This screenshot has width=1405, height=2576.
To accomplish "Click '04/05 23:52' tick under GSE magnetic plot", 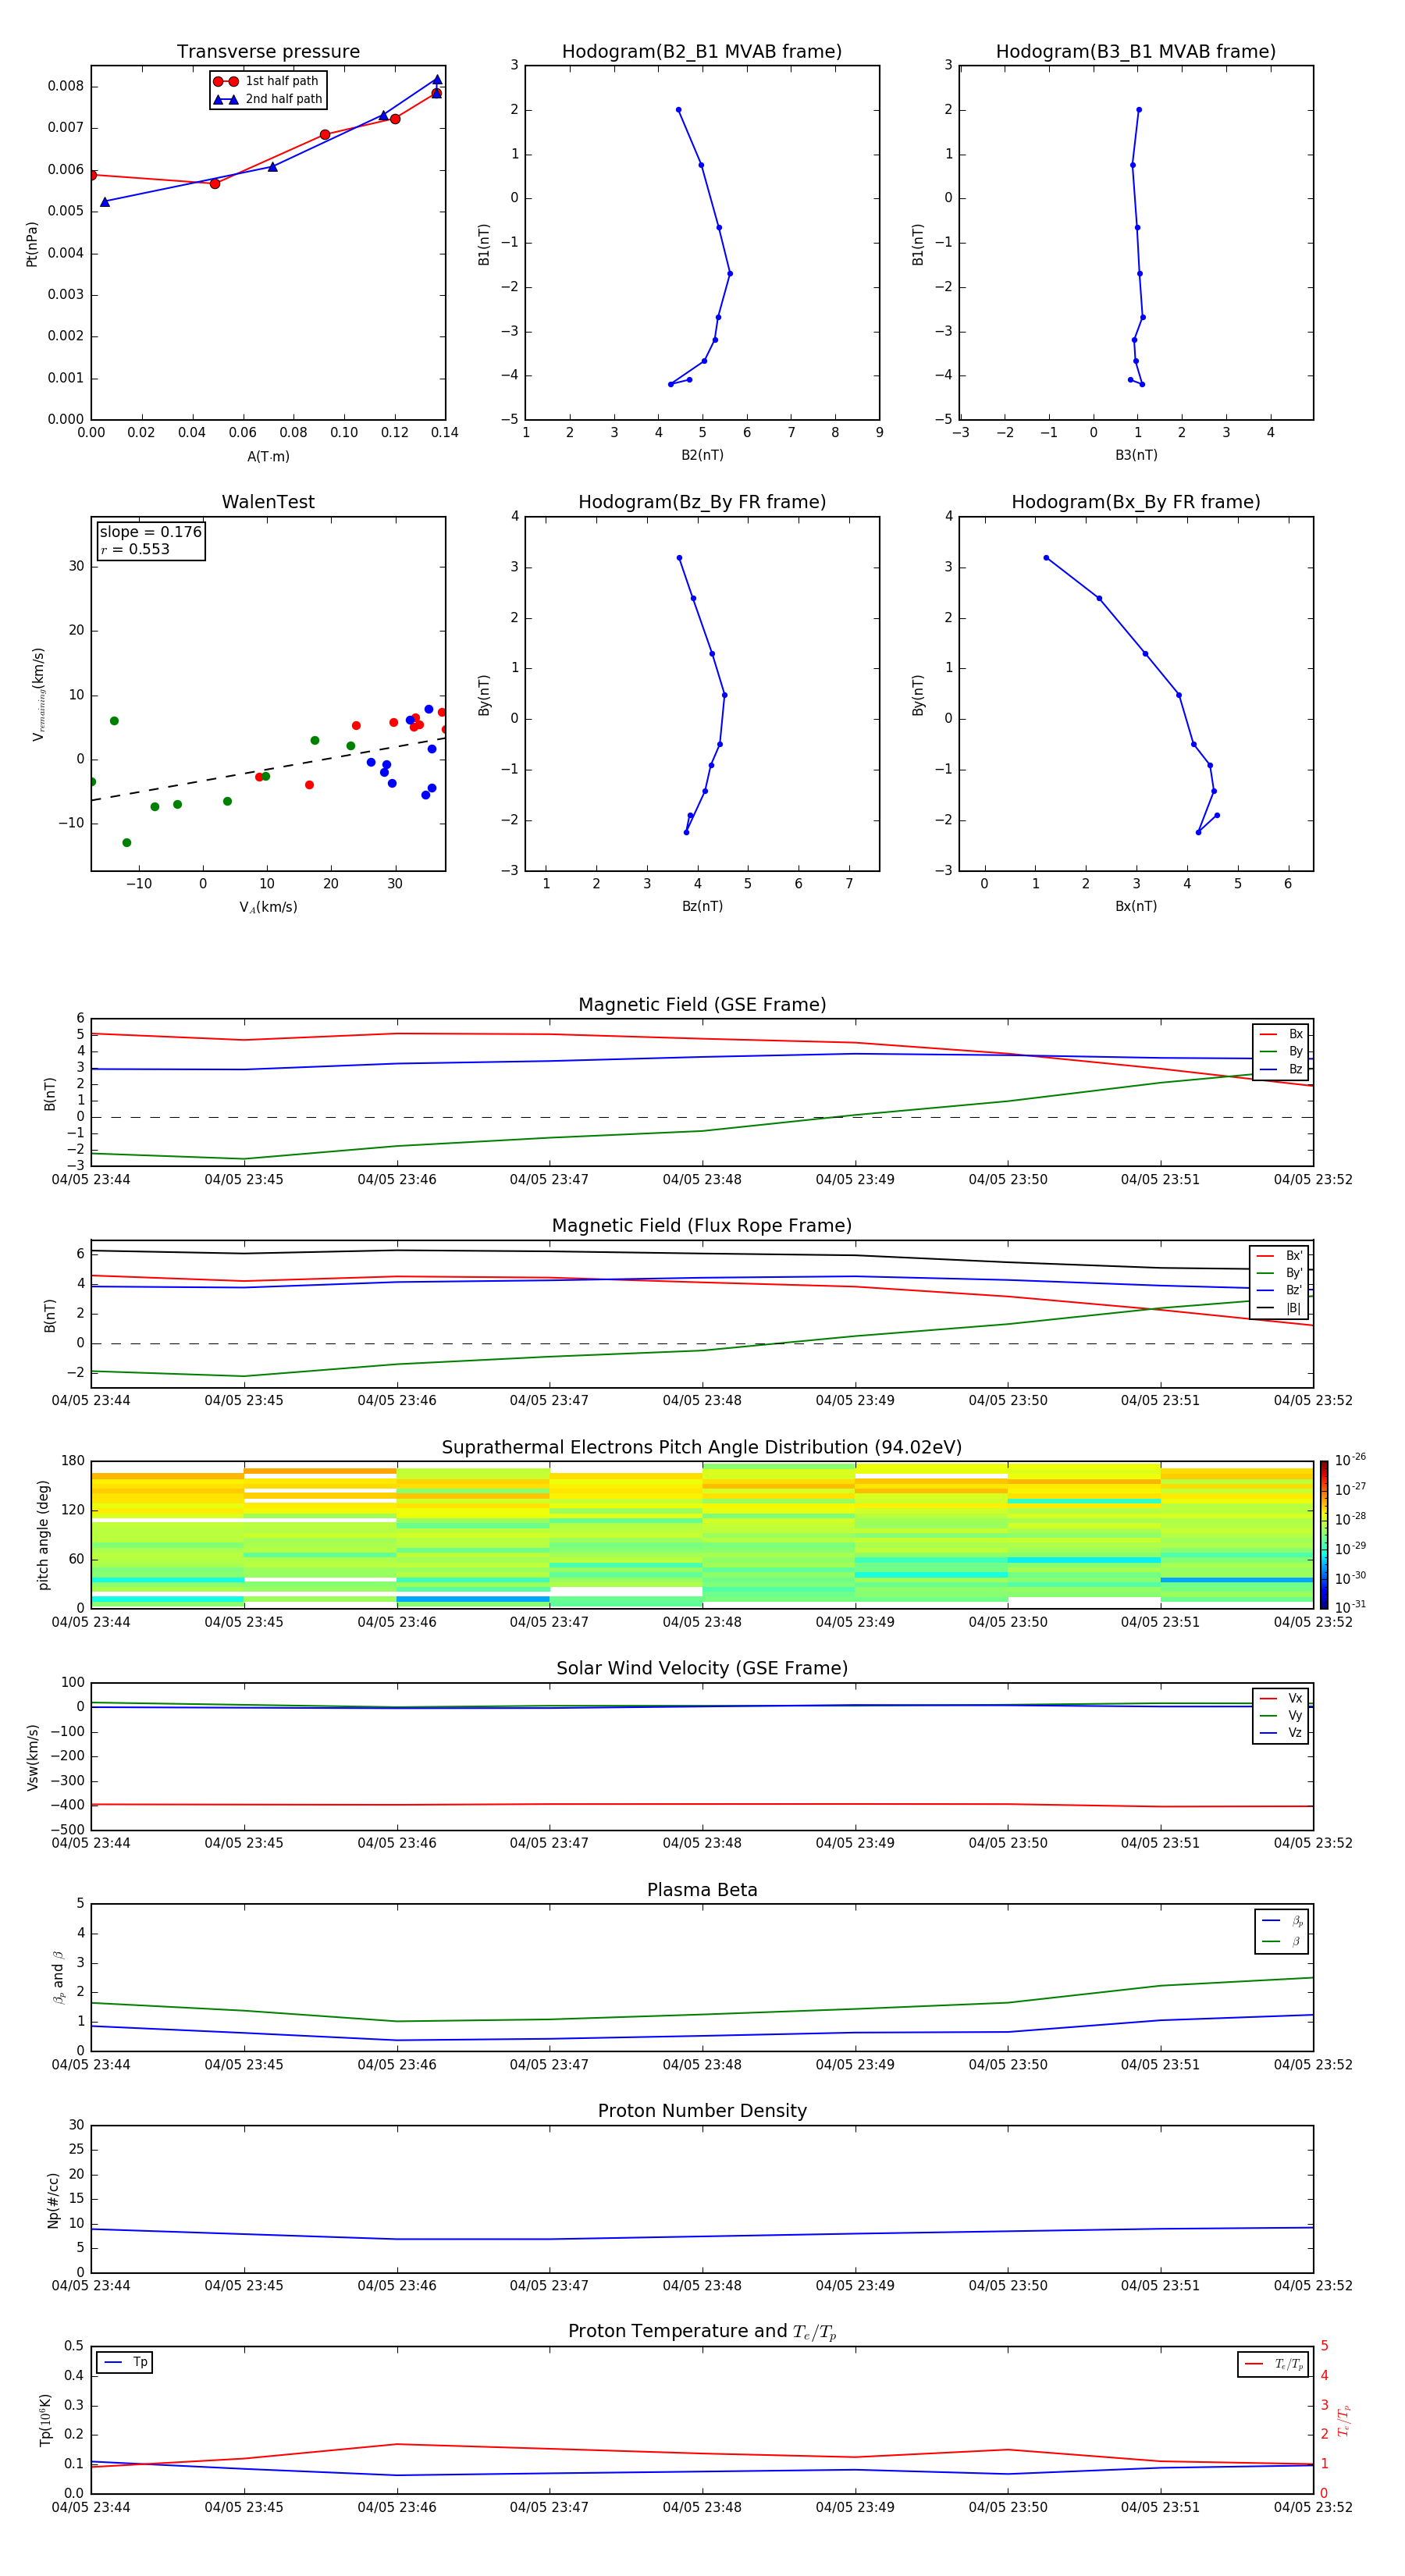I will (x=1313, y=1180).
